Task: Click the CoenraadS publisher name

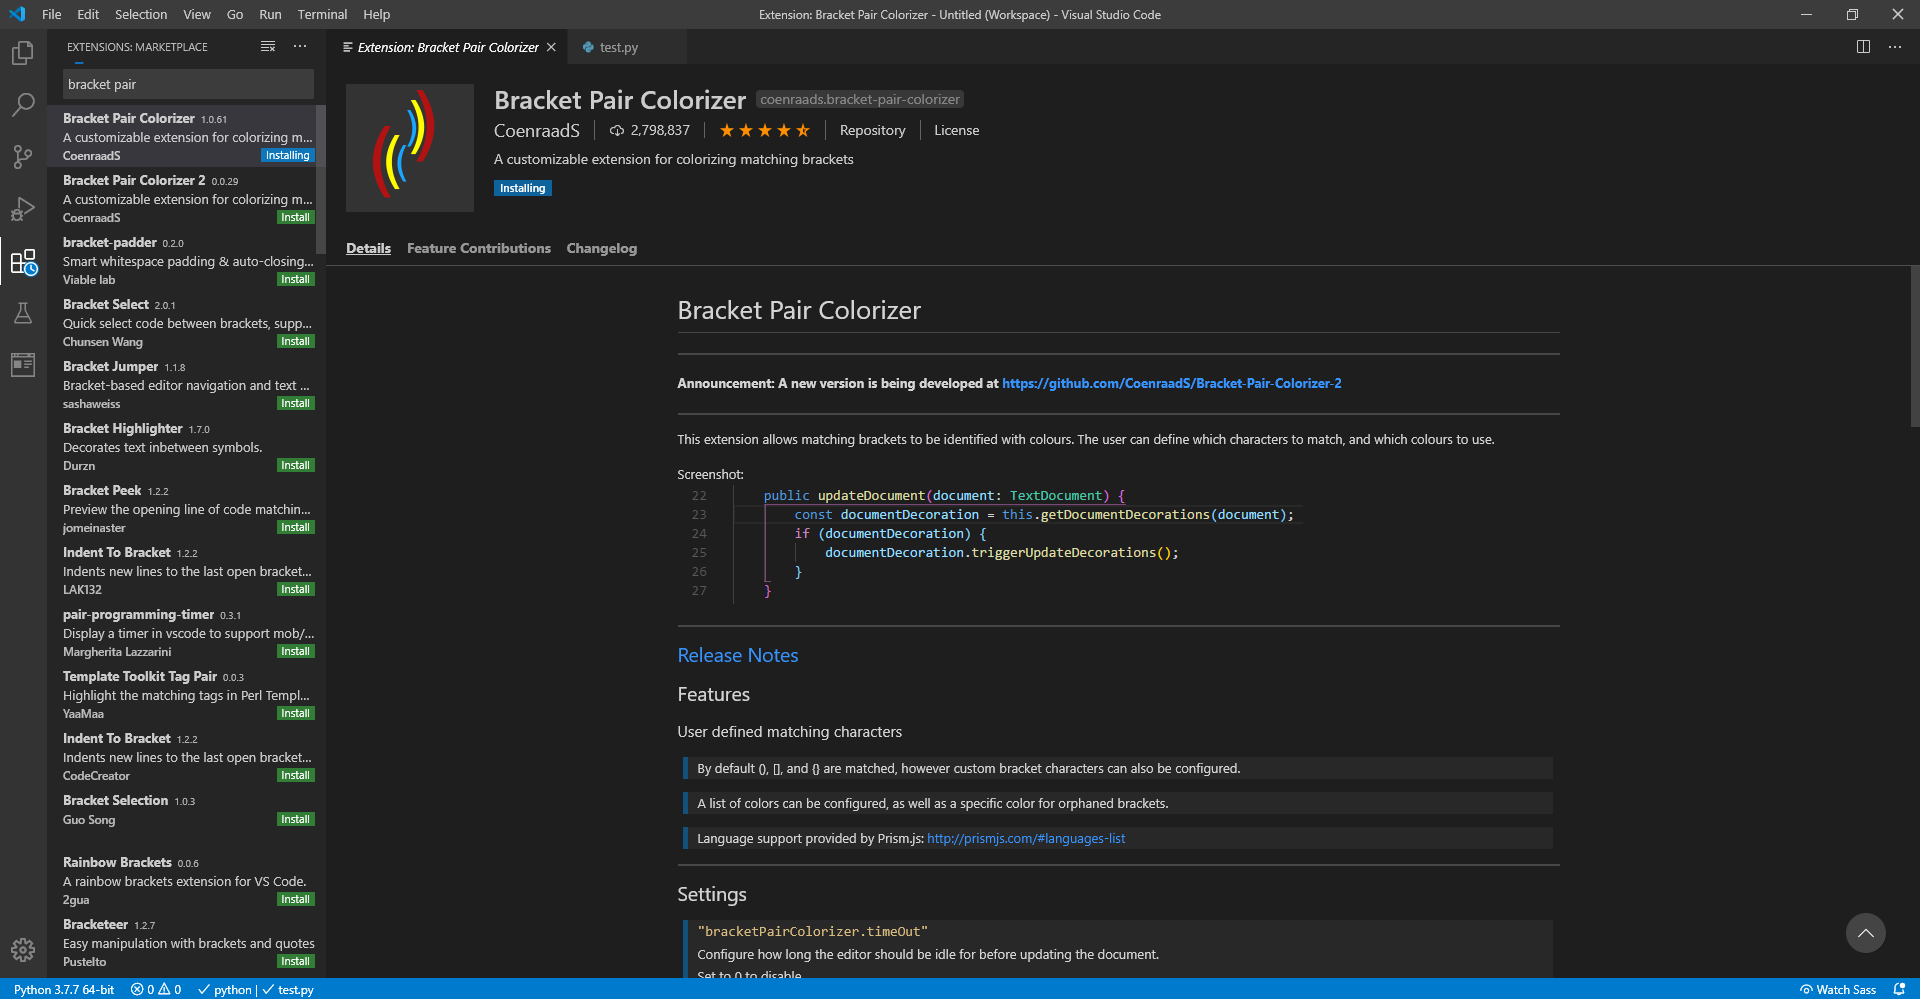Action: pyautogui.click(x=537, y=131)
